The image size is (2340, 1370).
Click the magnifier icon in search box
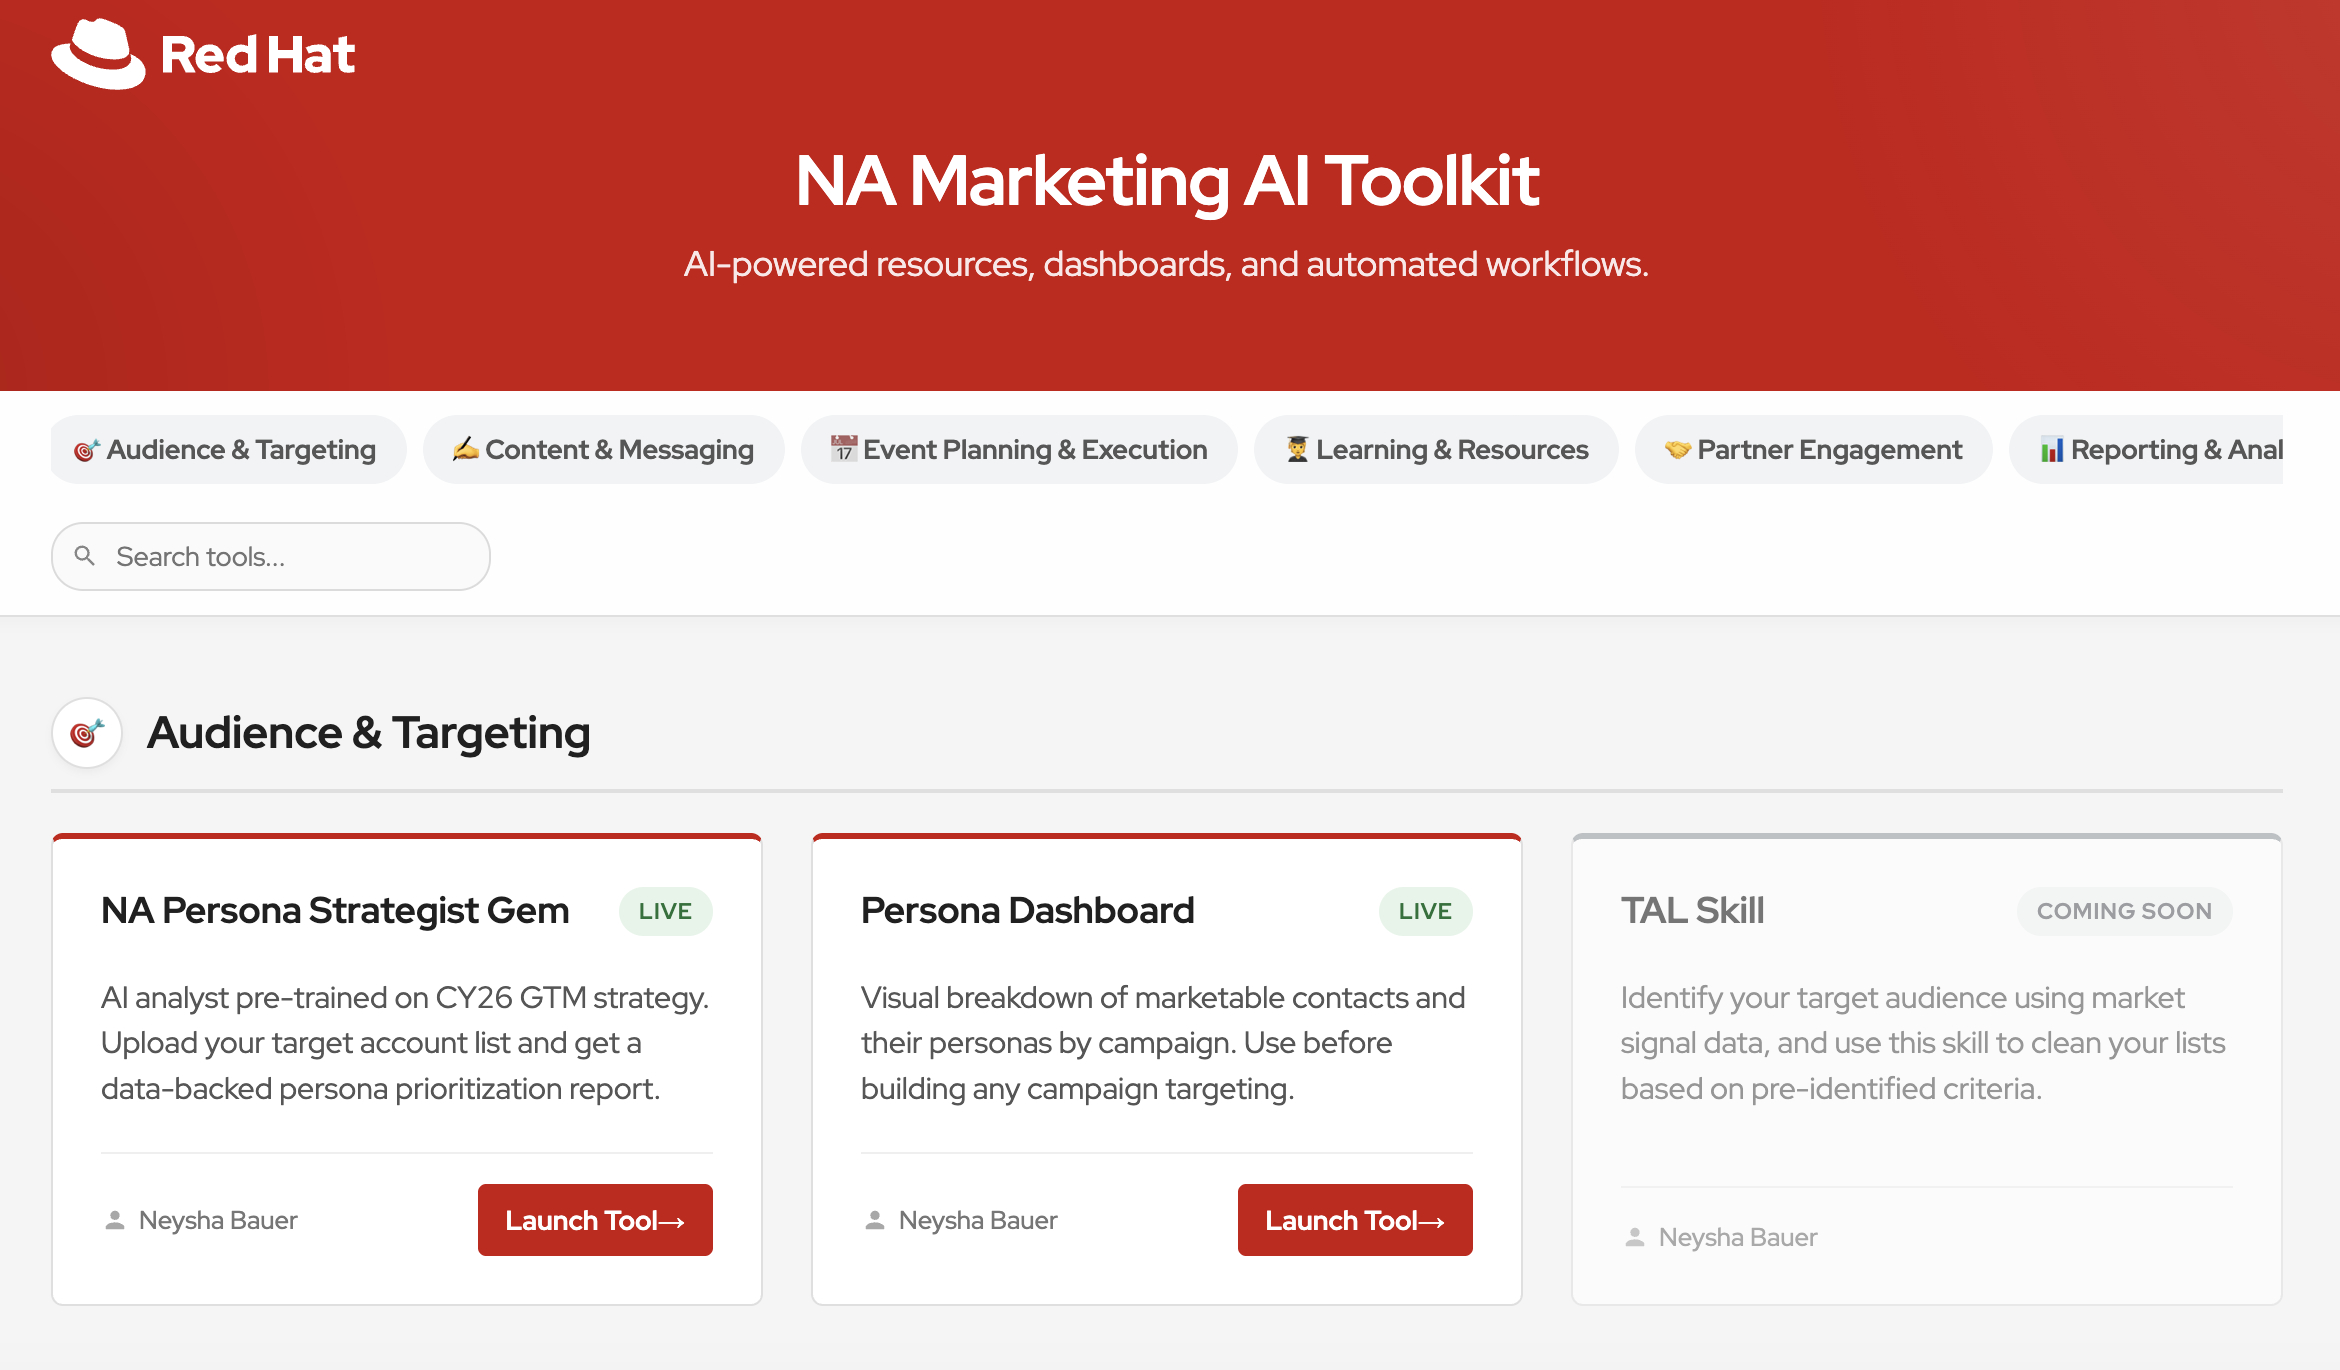[x=85, y=556]
